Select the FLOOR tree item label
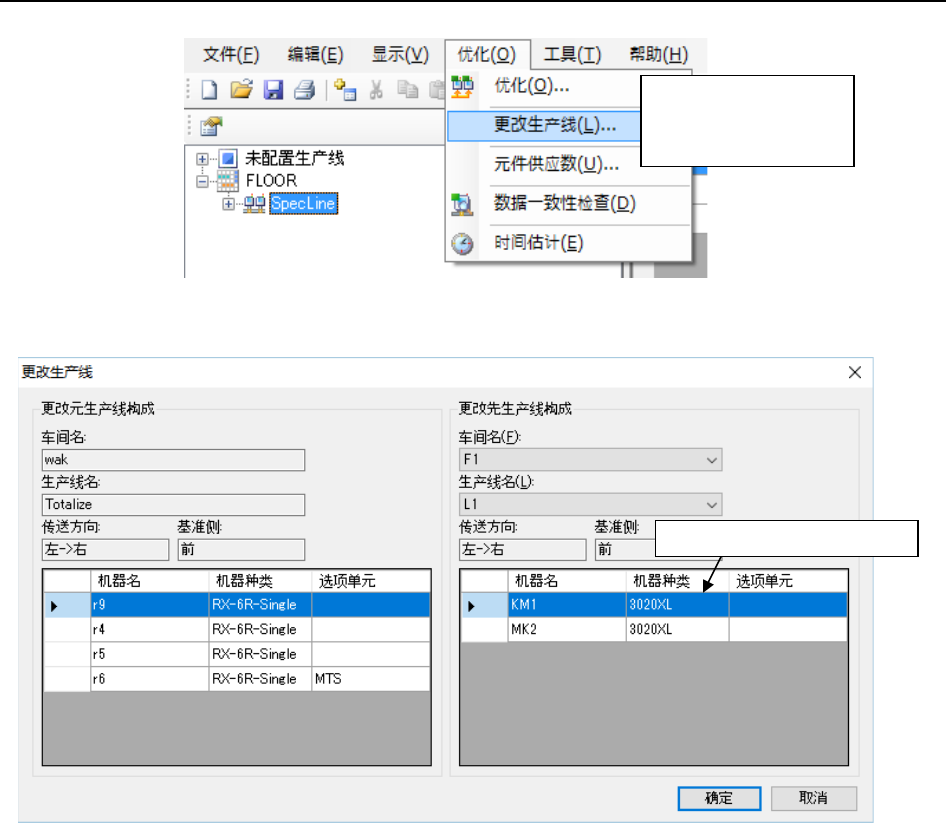 tap(271, 180)
